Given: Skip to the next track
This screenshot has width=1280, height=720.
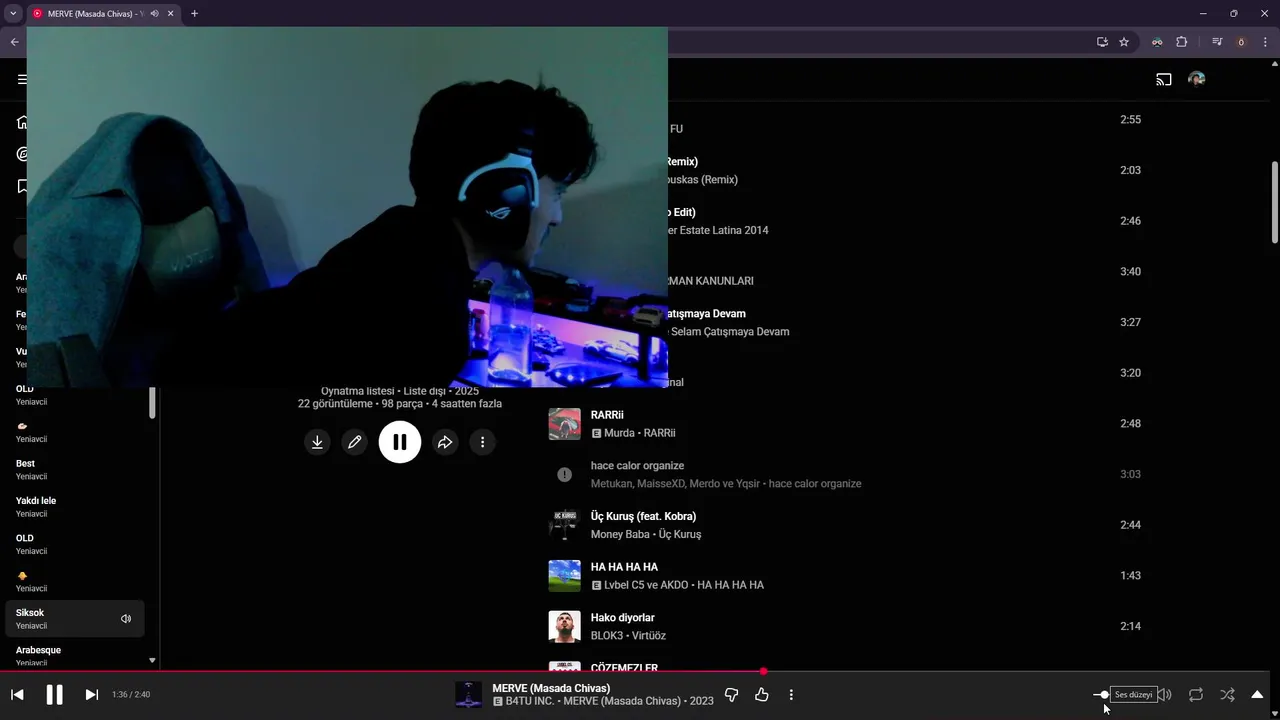Looking at the screenshot, I should pos(91,694).
